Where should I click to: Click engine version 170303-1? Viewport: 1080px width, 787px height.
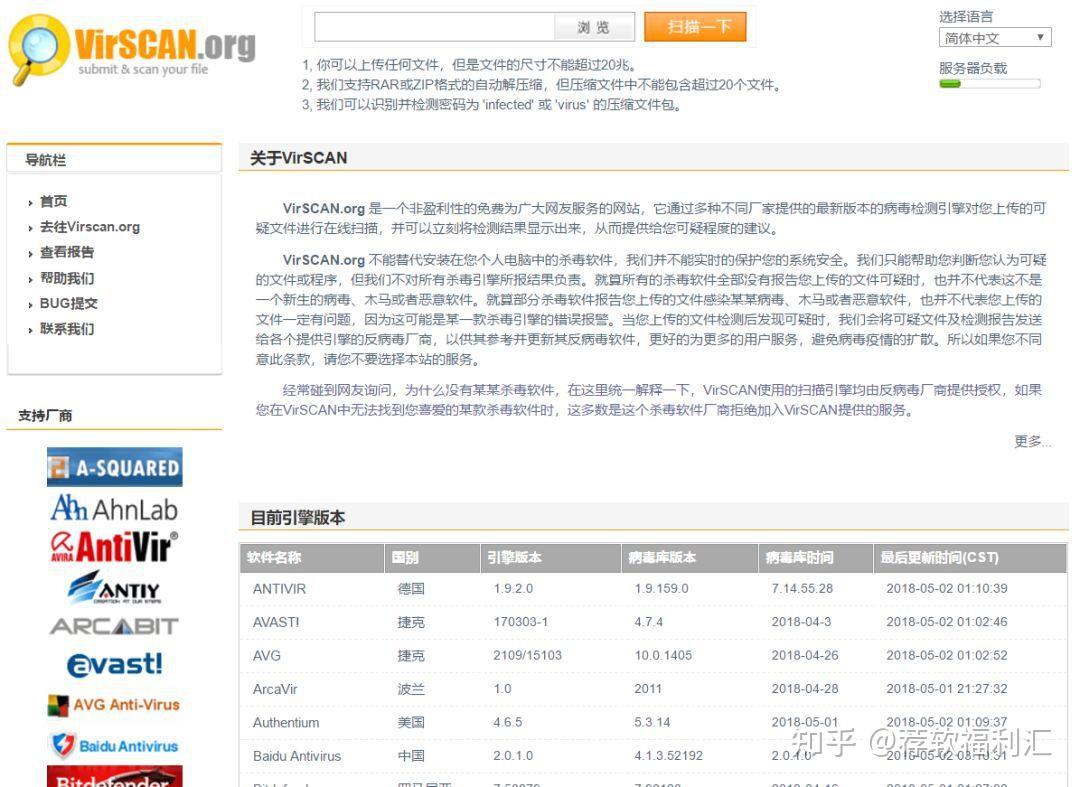(x=521, y=622)
